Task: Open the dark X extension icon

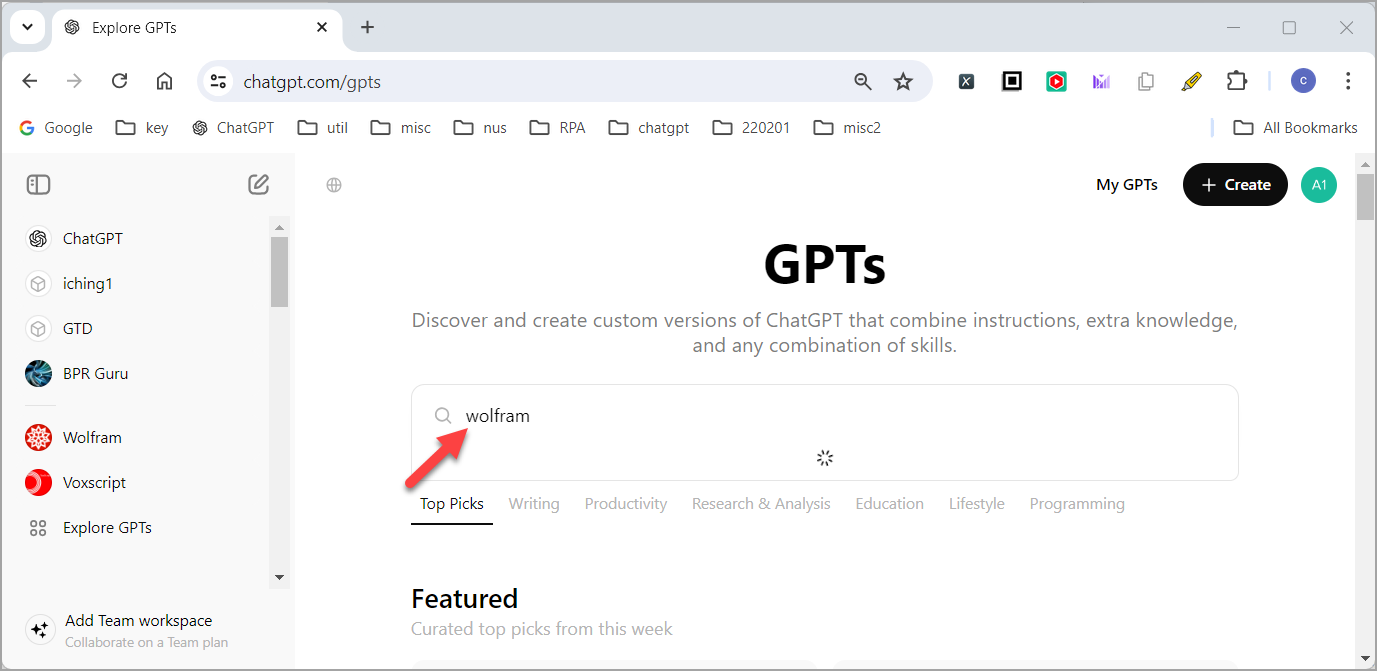Action: 966,82
